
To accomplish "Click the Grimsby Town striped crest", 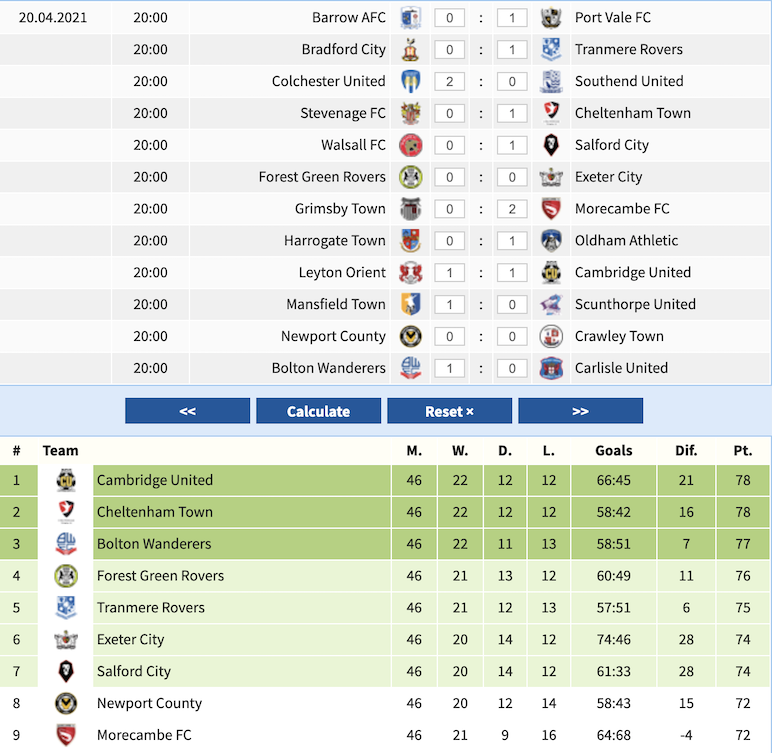I will coord(410,209).
